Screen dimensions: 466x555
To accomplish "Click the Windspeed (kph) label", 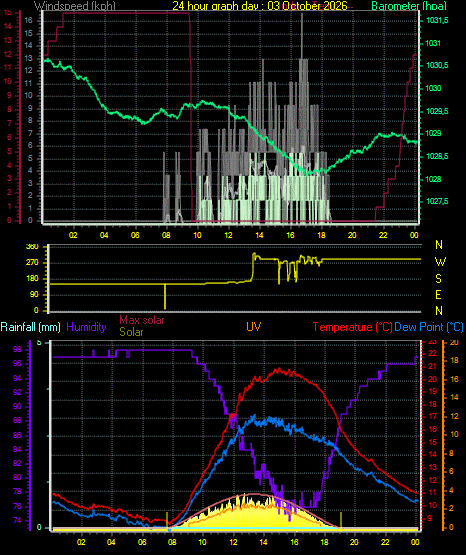I will [x=75, y=6].
